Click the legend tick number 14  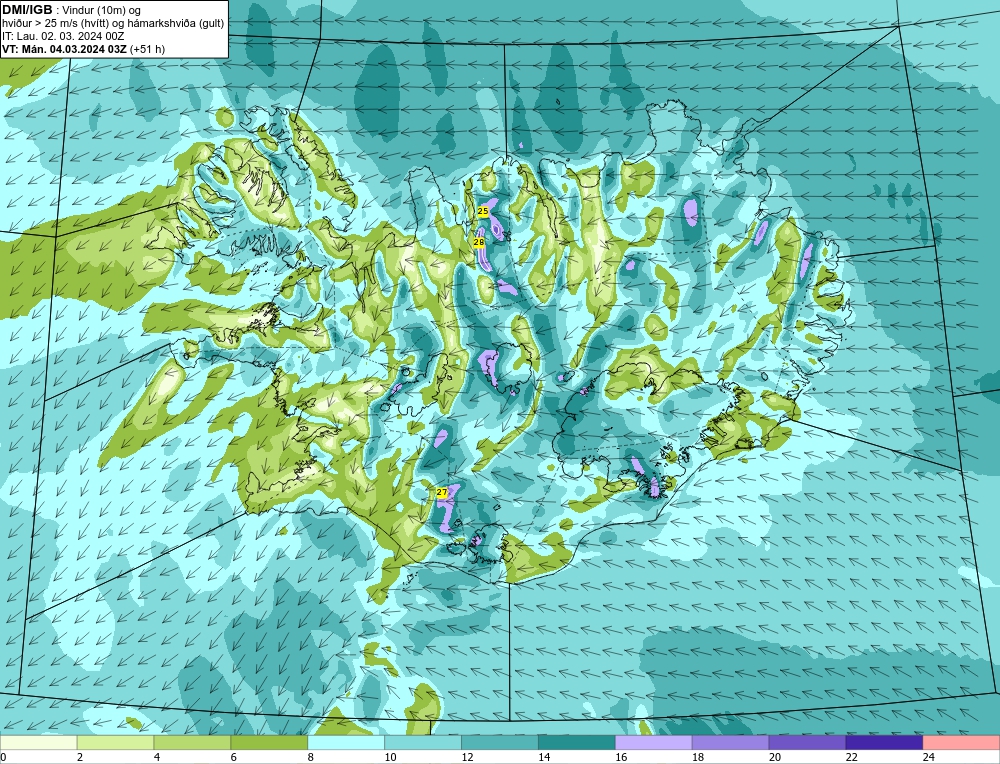[x=545, y=757]
